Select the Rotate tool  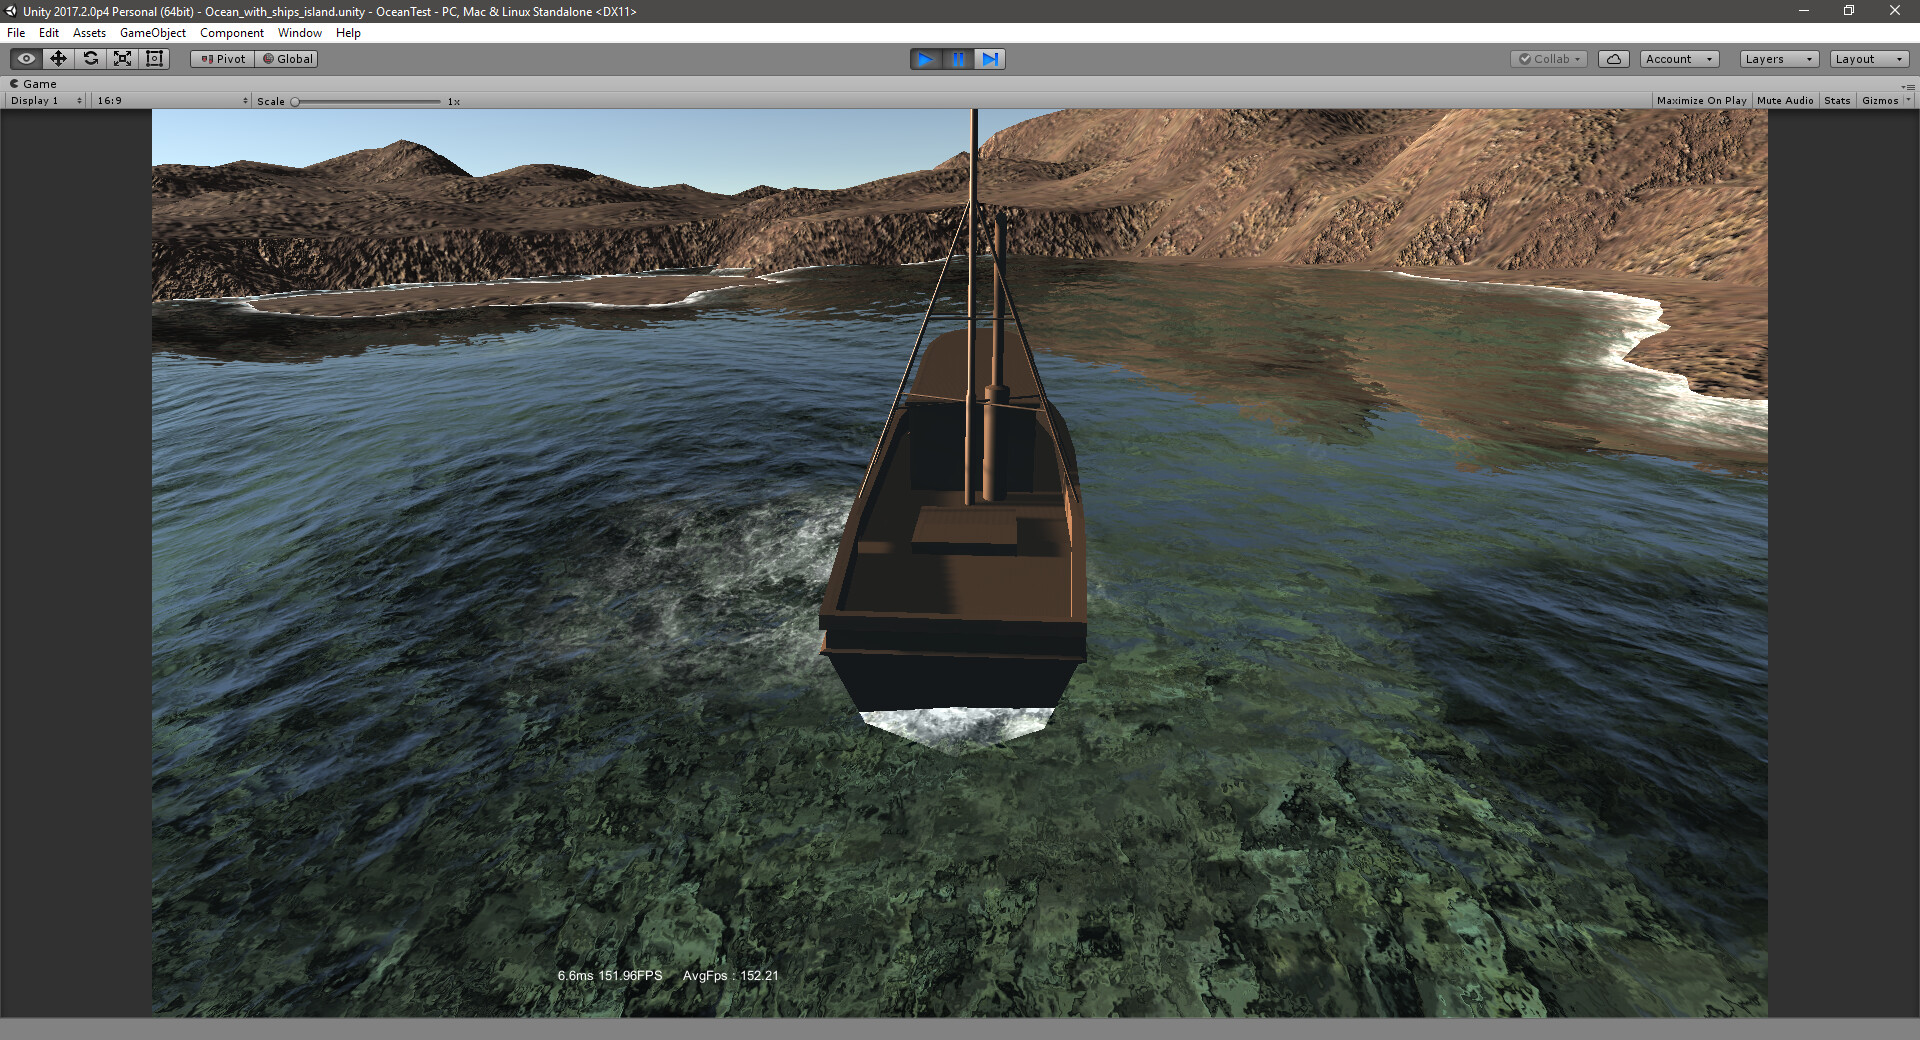tap(90, 59)
